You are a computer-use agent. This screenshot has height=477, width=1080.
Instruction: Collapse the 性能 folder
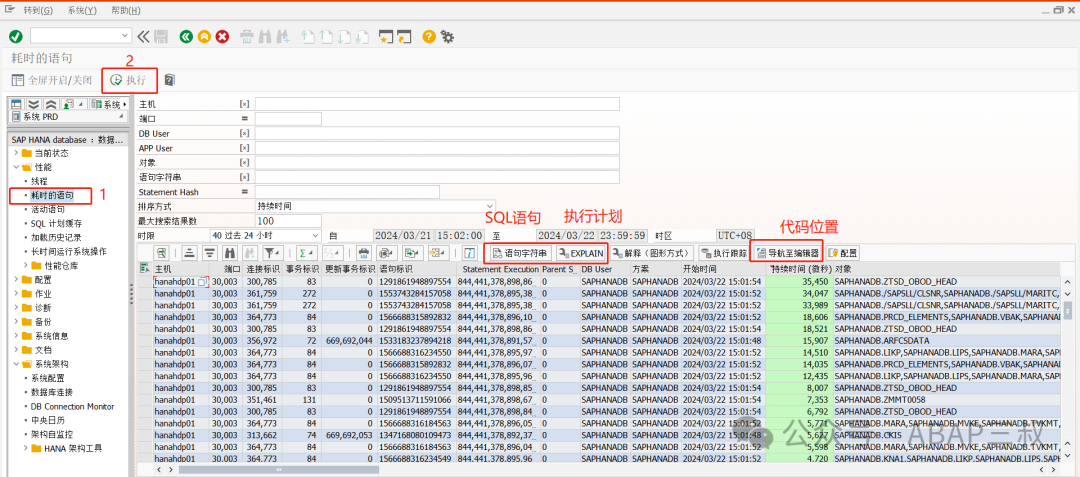coord(17,167)
